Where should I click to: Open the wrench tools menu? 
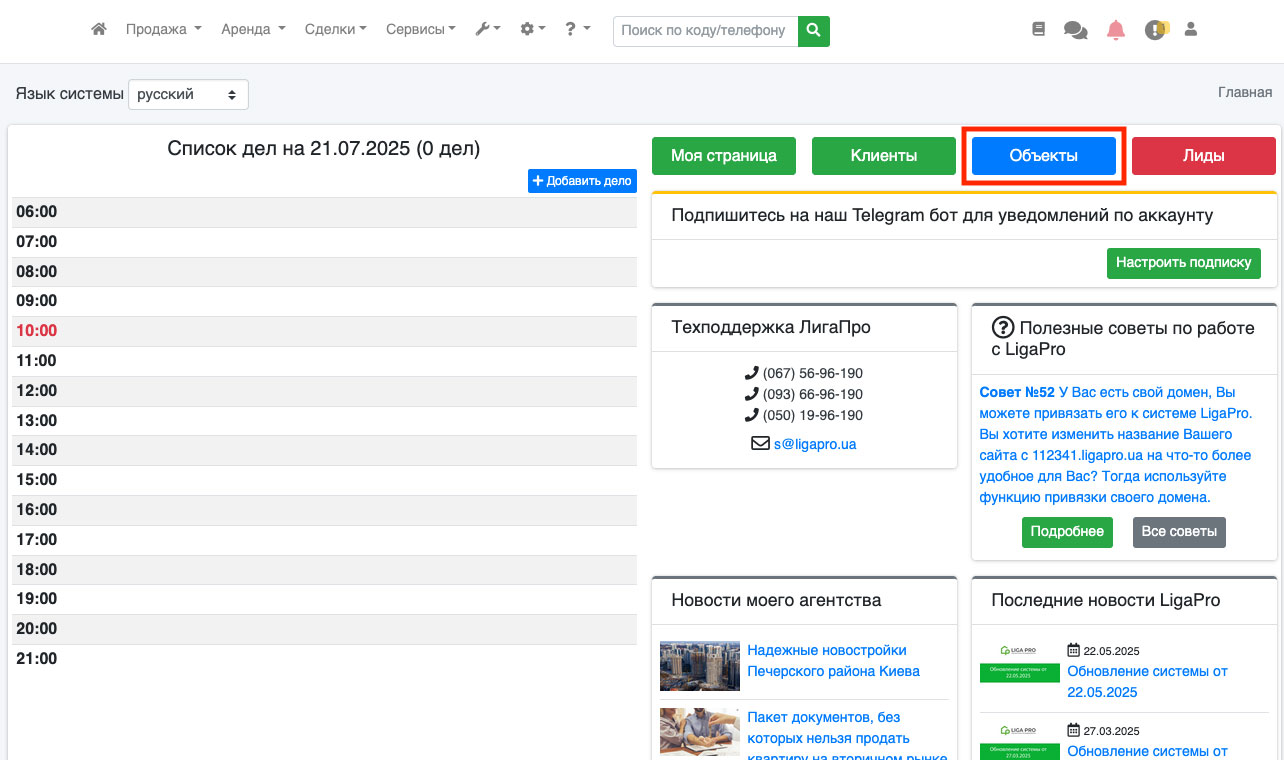[x=487, y=30]
